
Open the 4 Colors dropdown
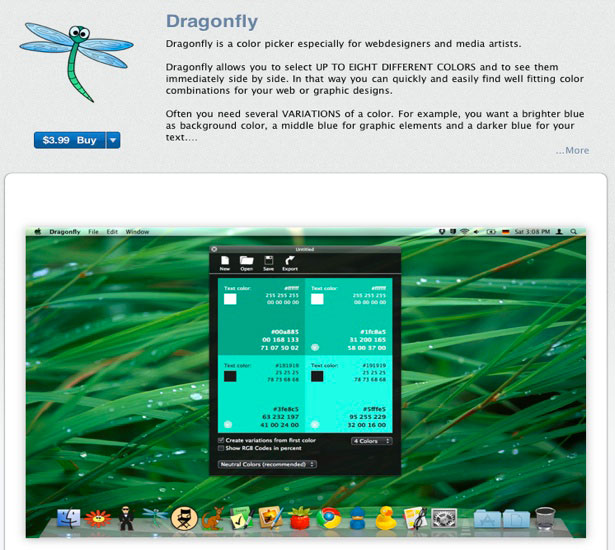[371, 441]
